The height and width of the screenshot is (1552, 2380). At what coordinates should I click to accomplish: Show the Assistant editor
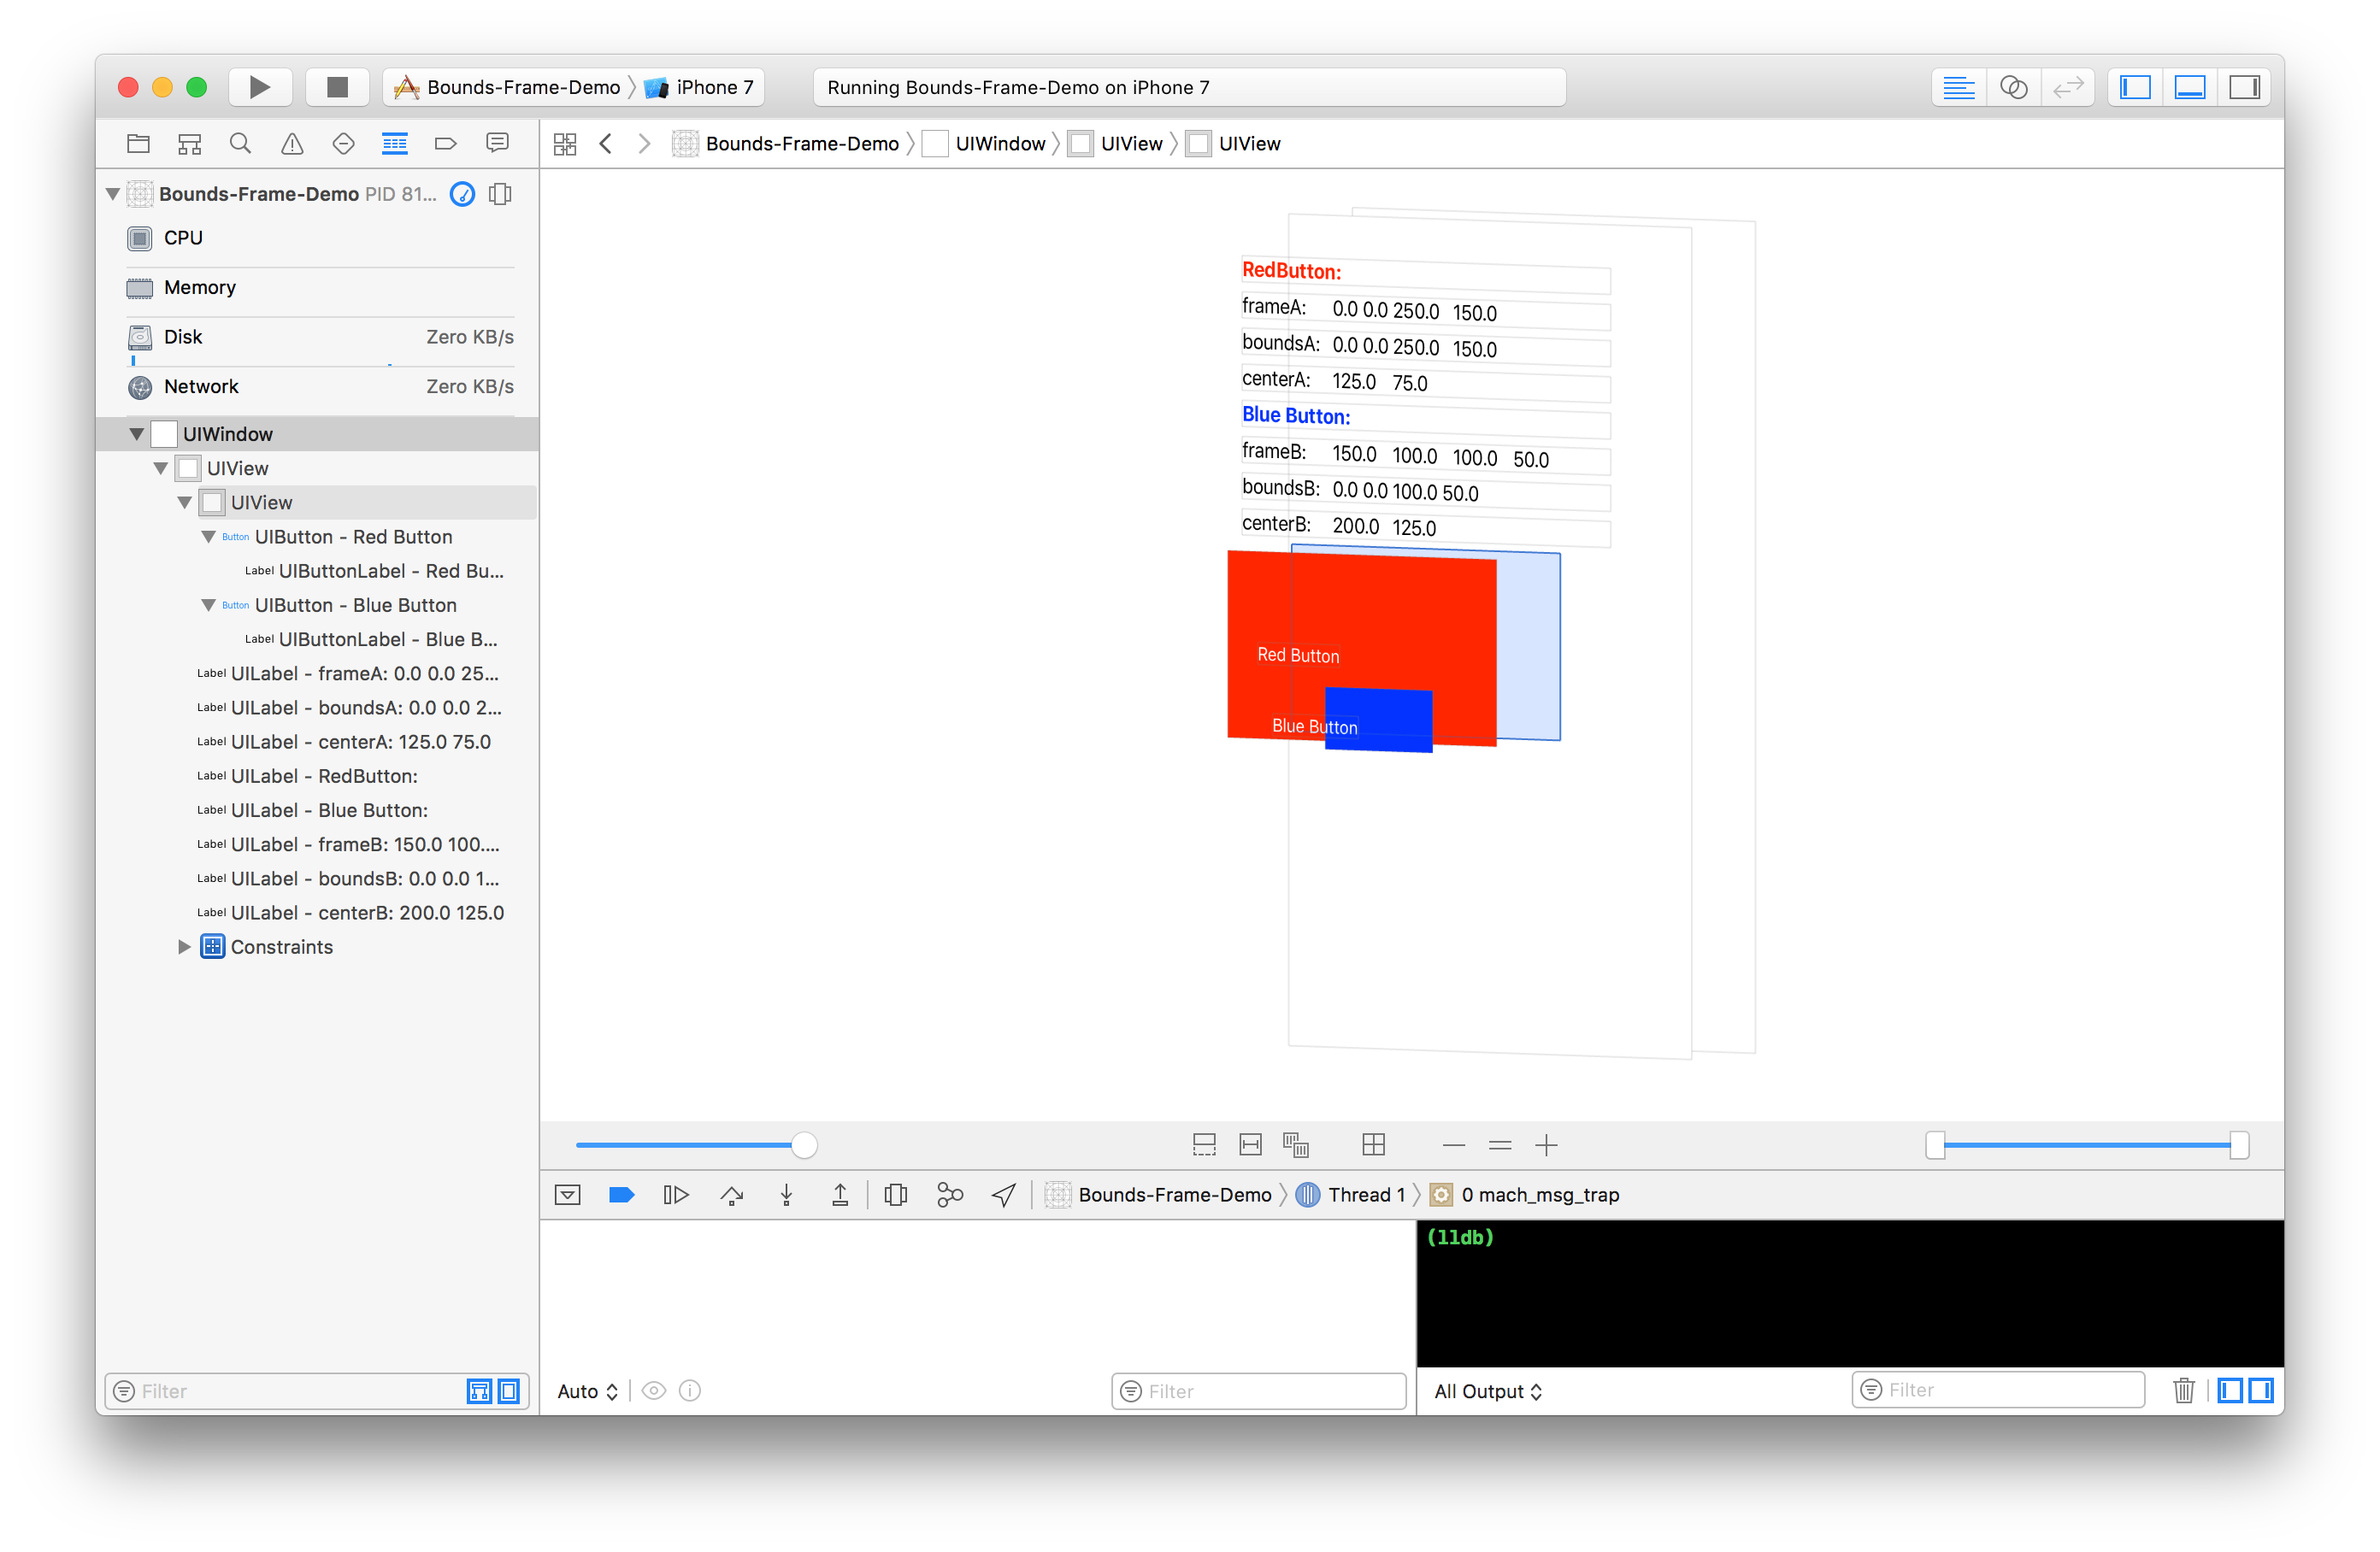2013,87
